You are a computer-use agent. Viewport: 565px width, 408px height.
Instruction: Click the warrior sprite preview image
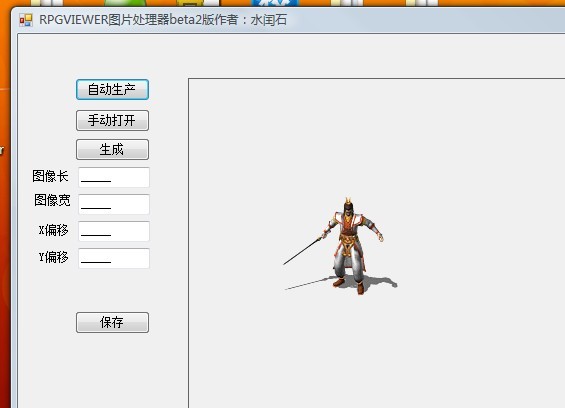pos(341,246)
